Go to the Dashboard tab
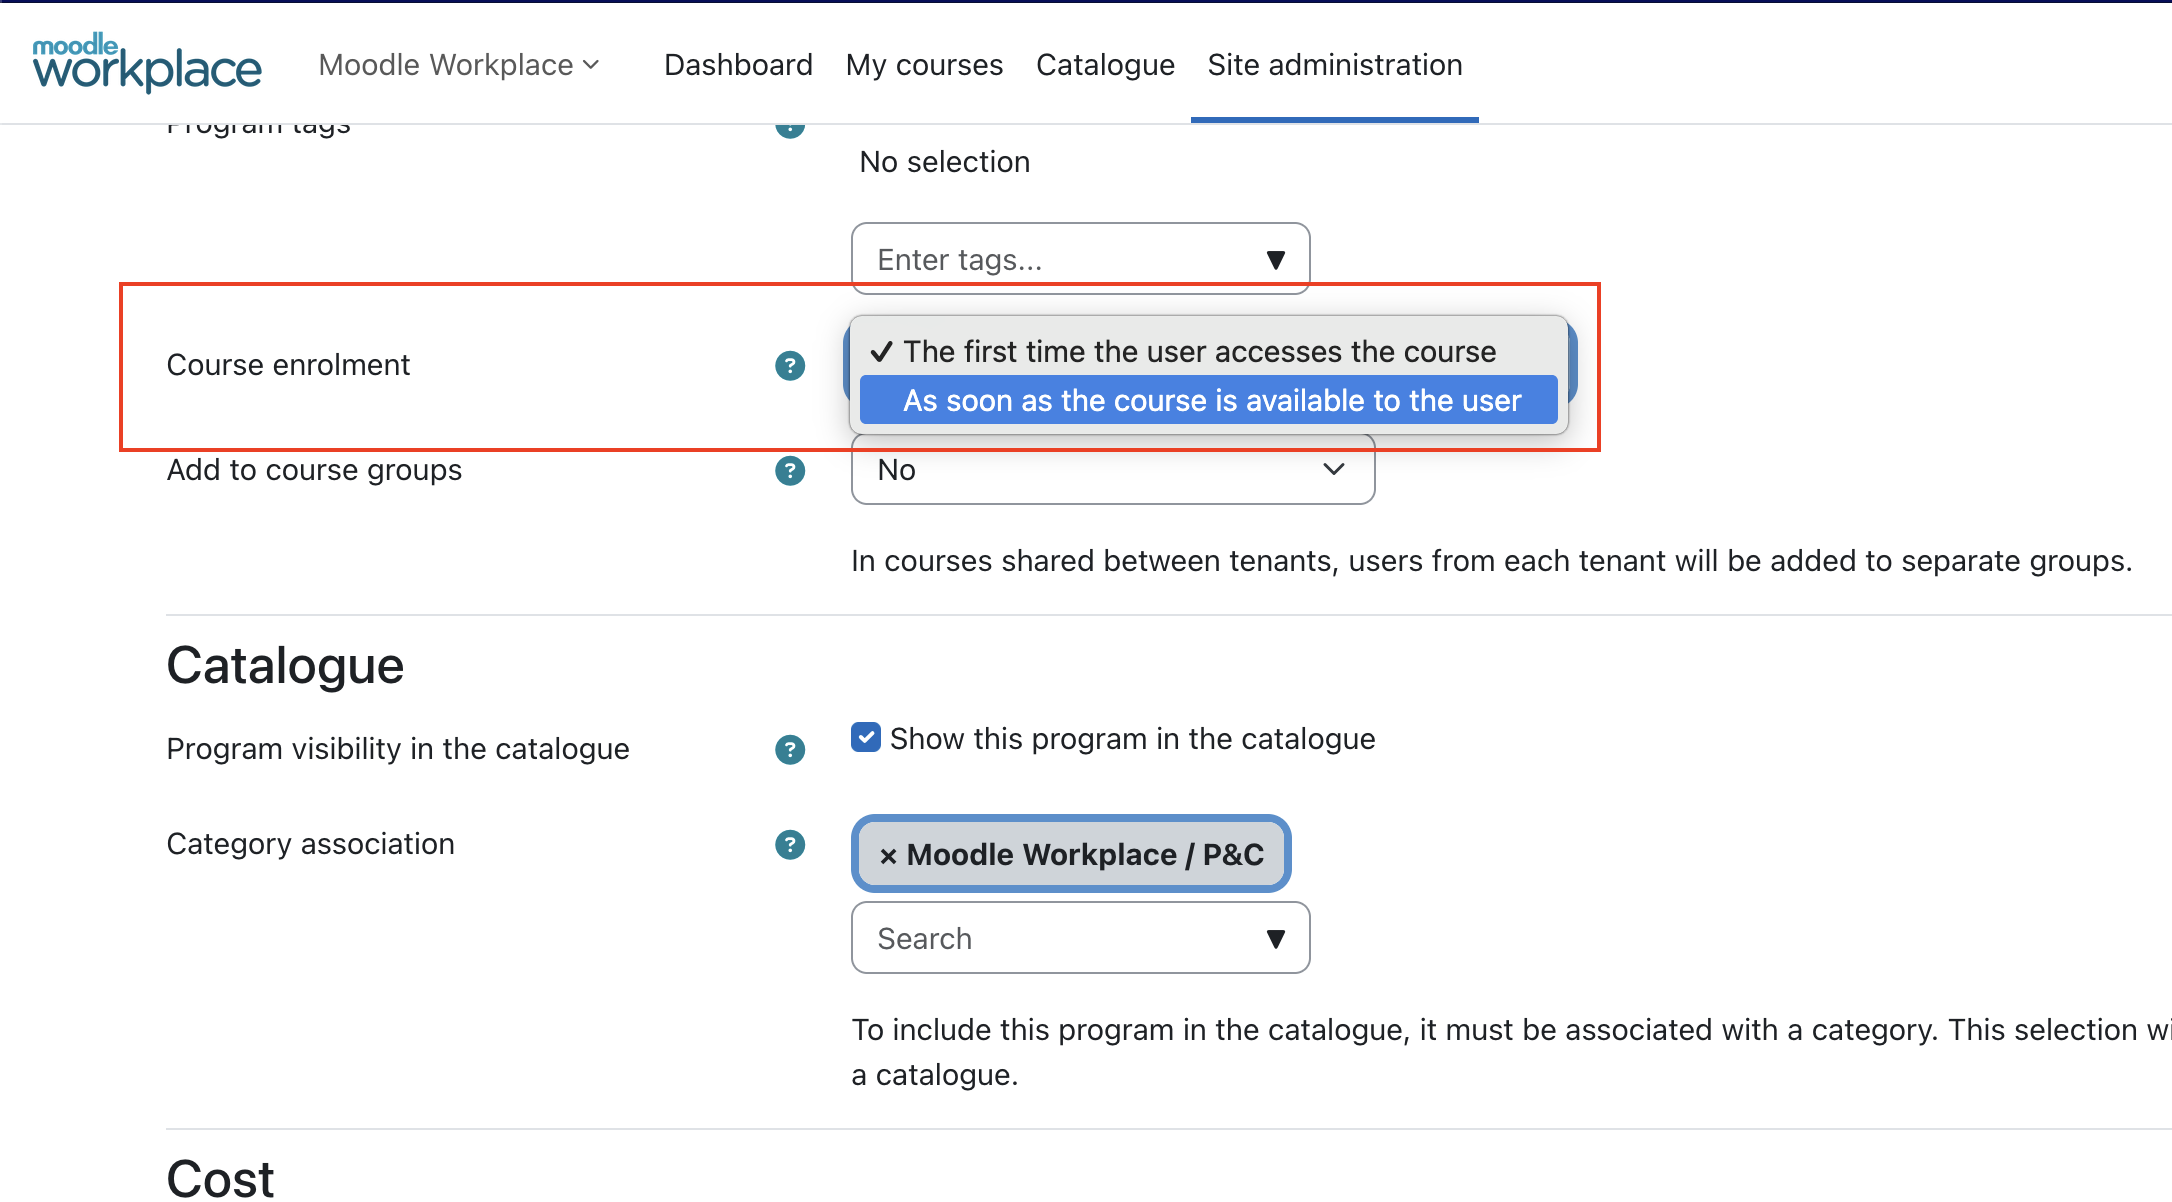This screenshot has height=1202, width=2172. click(x=738, y=65)
